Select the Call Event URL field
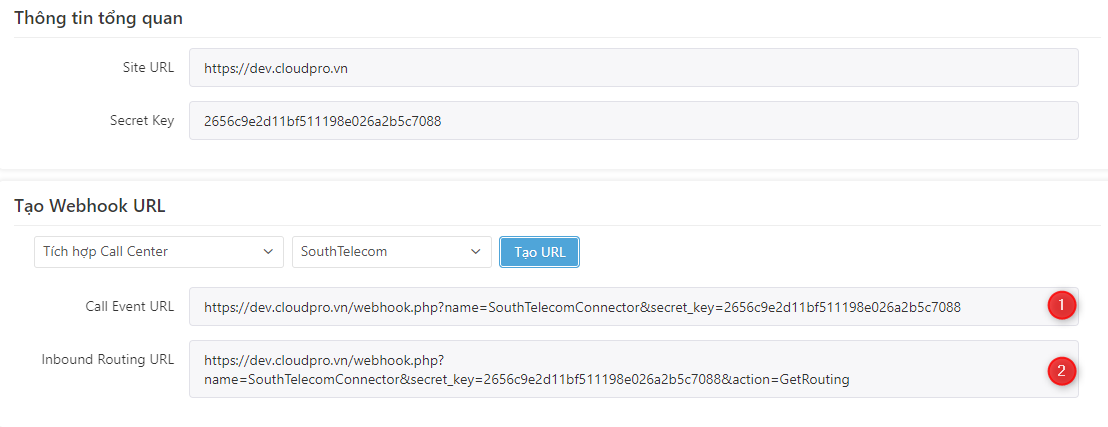 point(634,307)
